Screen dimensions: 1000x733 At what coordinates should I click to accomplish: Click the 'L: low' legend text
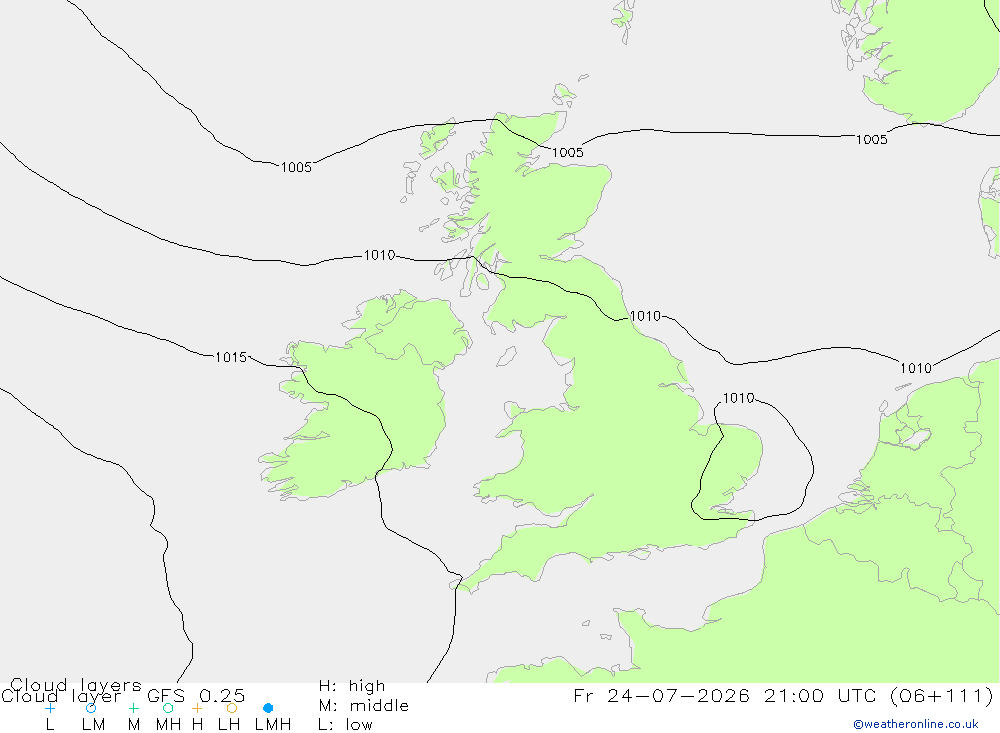pyautogui.click(x=345, y=725)
